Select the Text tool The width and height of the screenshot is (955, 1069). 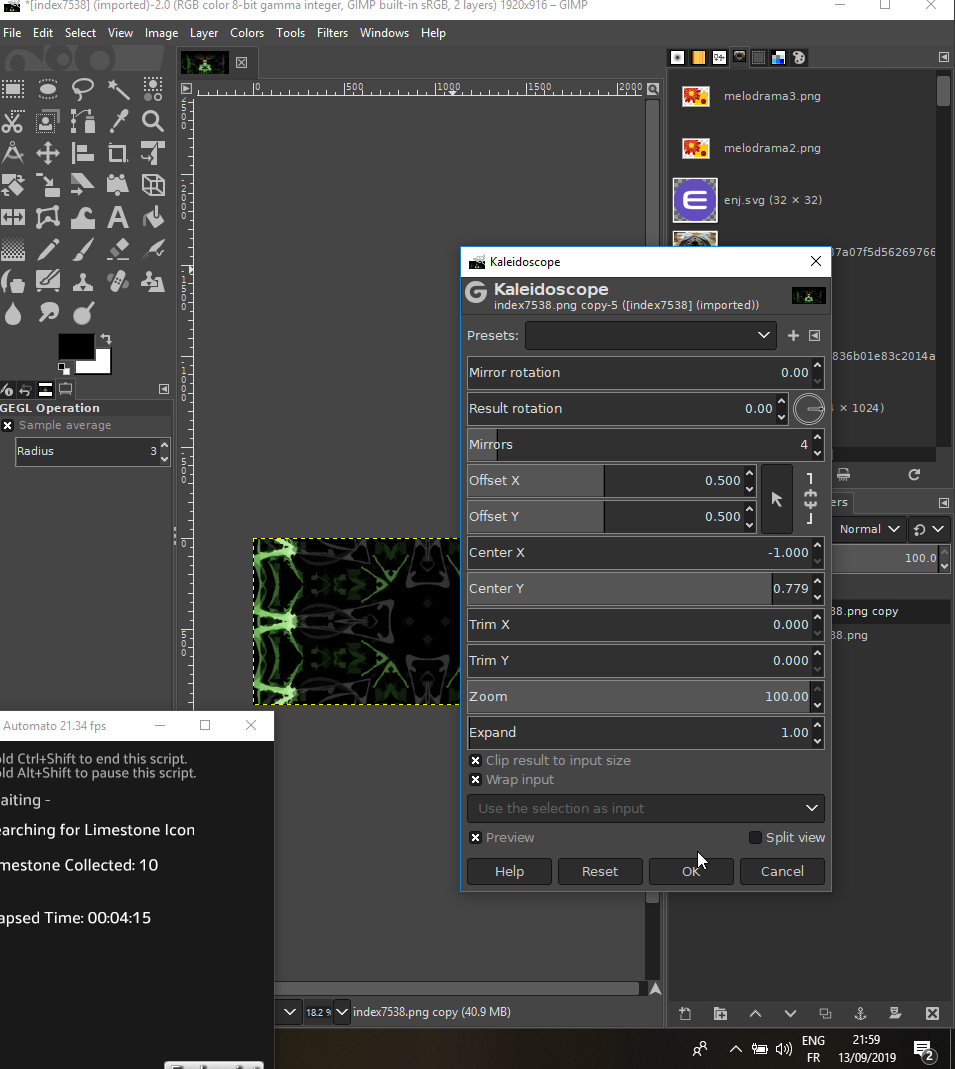point(118,217)
